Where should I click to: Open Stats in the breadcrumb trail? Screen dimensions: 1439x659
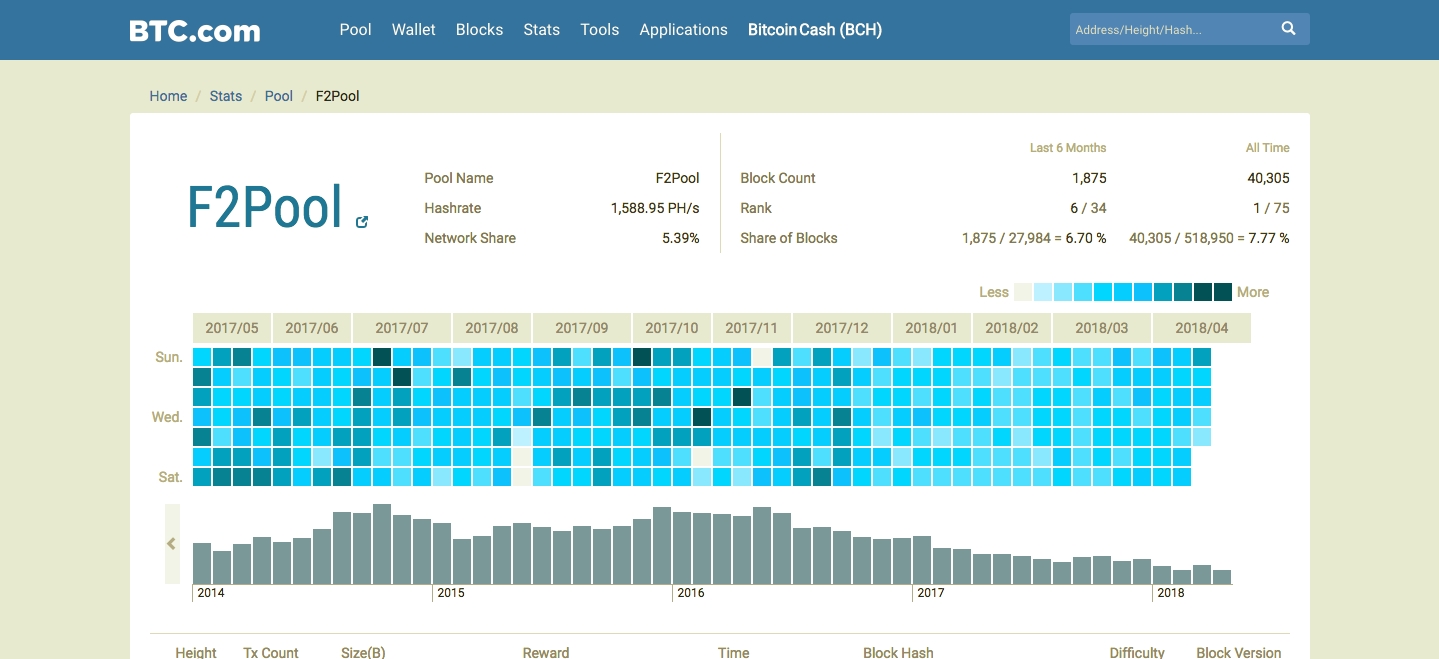coord(226,96)
